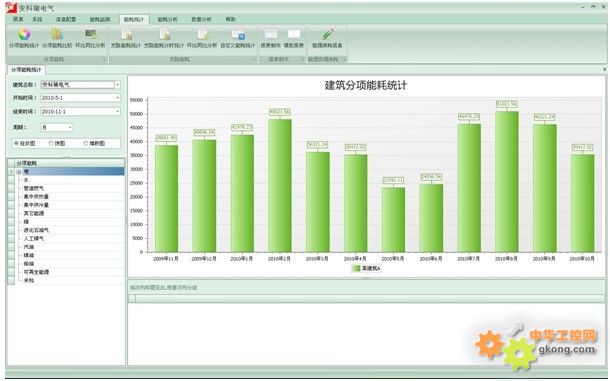Open the 信息配置 ribbon tab
Screen dimensions: 610x381
66,19
